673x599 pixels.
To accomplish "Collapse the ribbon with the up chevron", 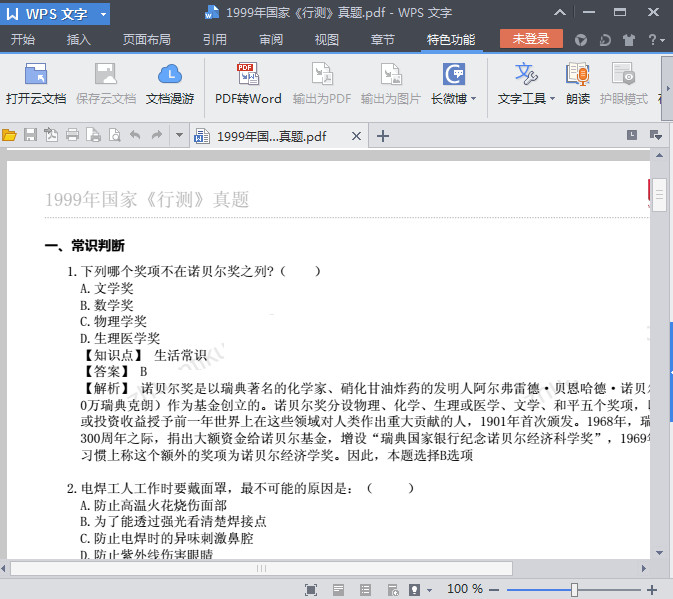I will 560,12.
